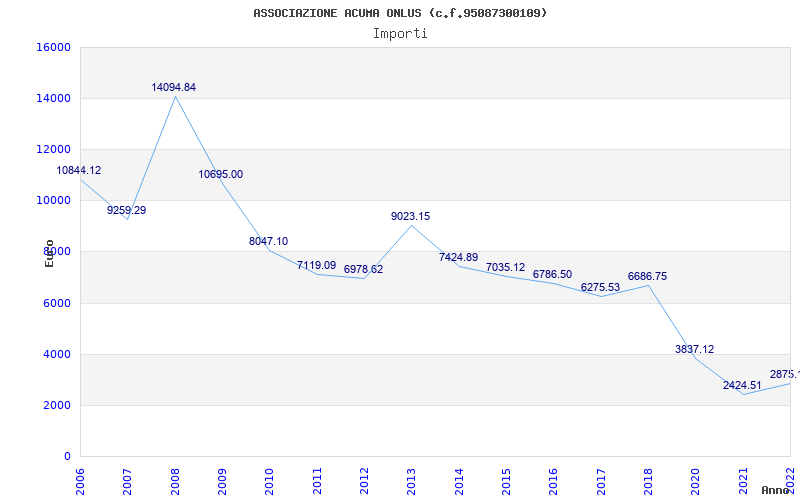Click the lowest value 2424.51
This screenshot has width=800, height=500.
pos(742,385)
